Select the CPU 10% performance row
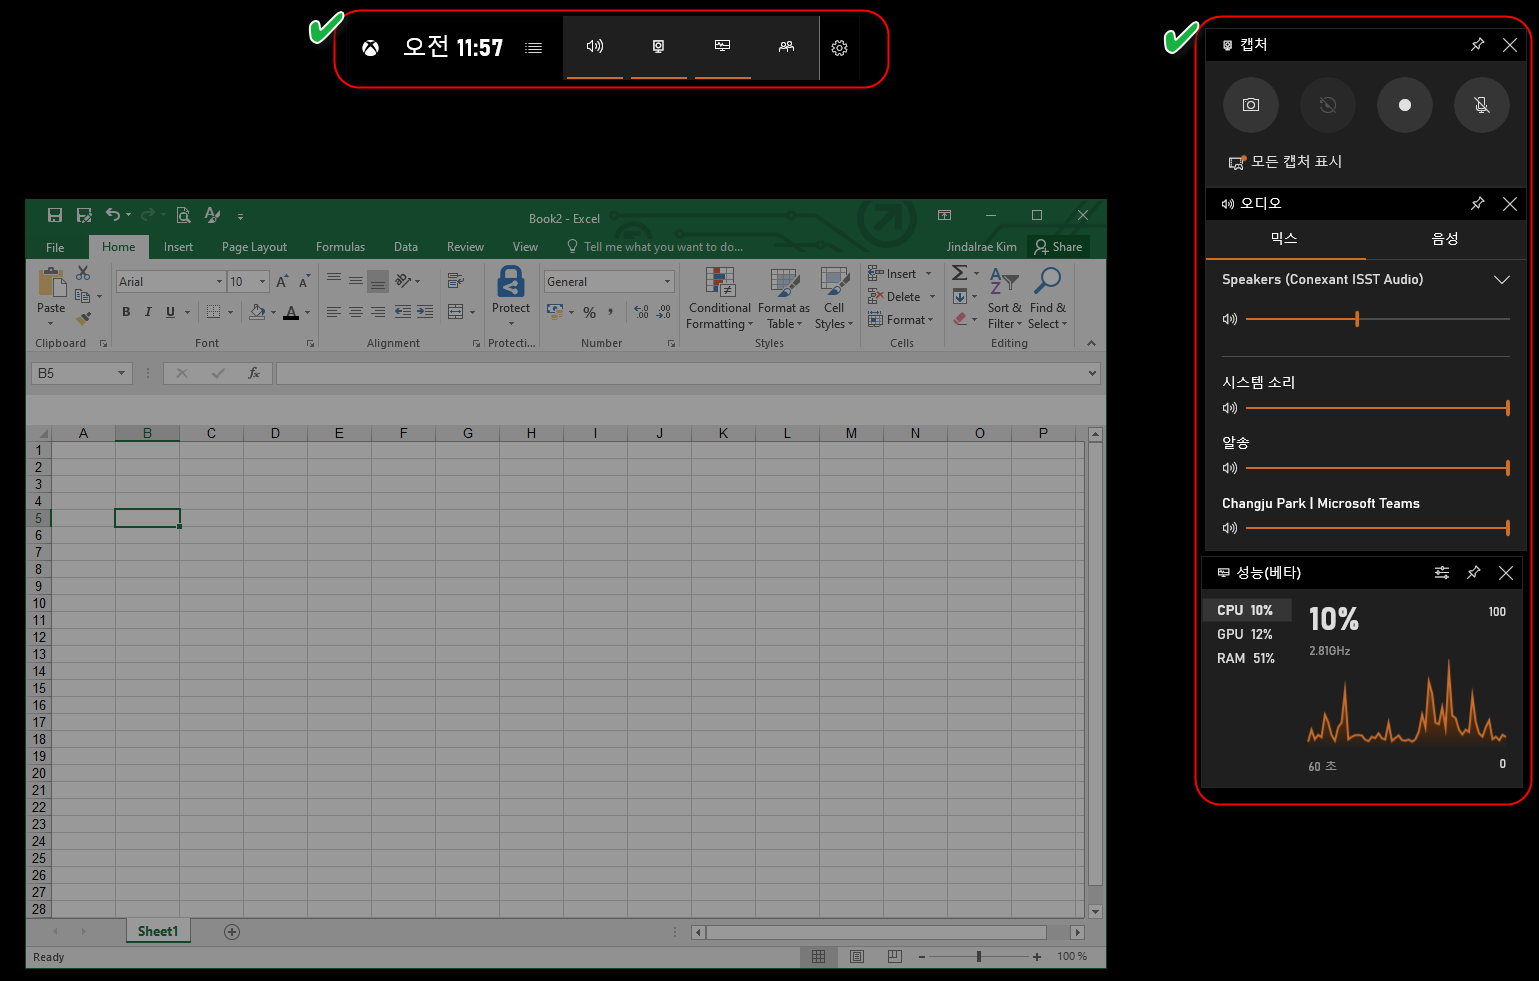 point(1246,610)
